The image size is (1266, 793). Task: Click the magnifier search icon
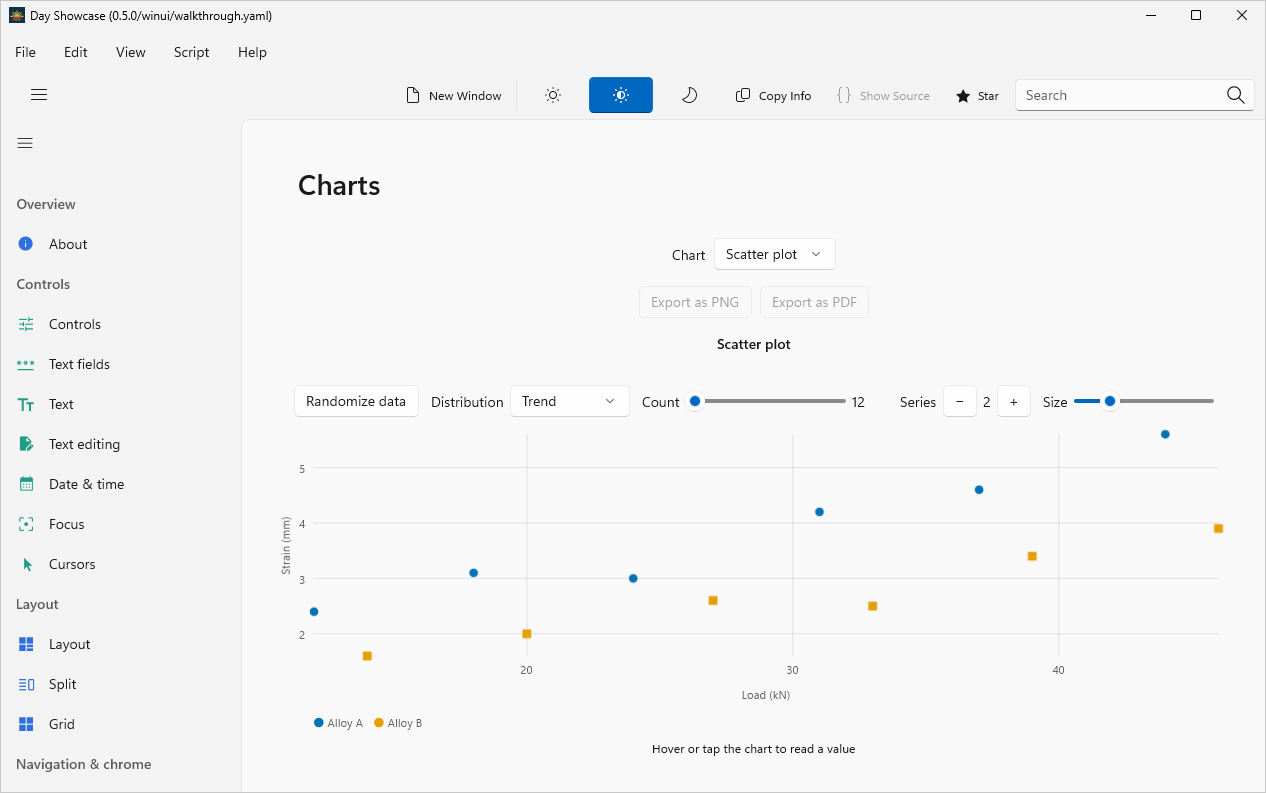pyautogui.click(x=1236, y=95)
